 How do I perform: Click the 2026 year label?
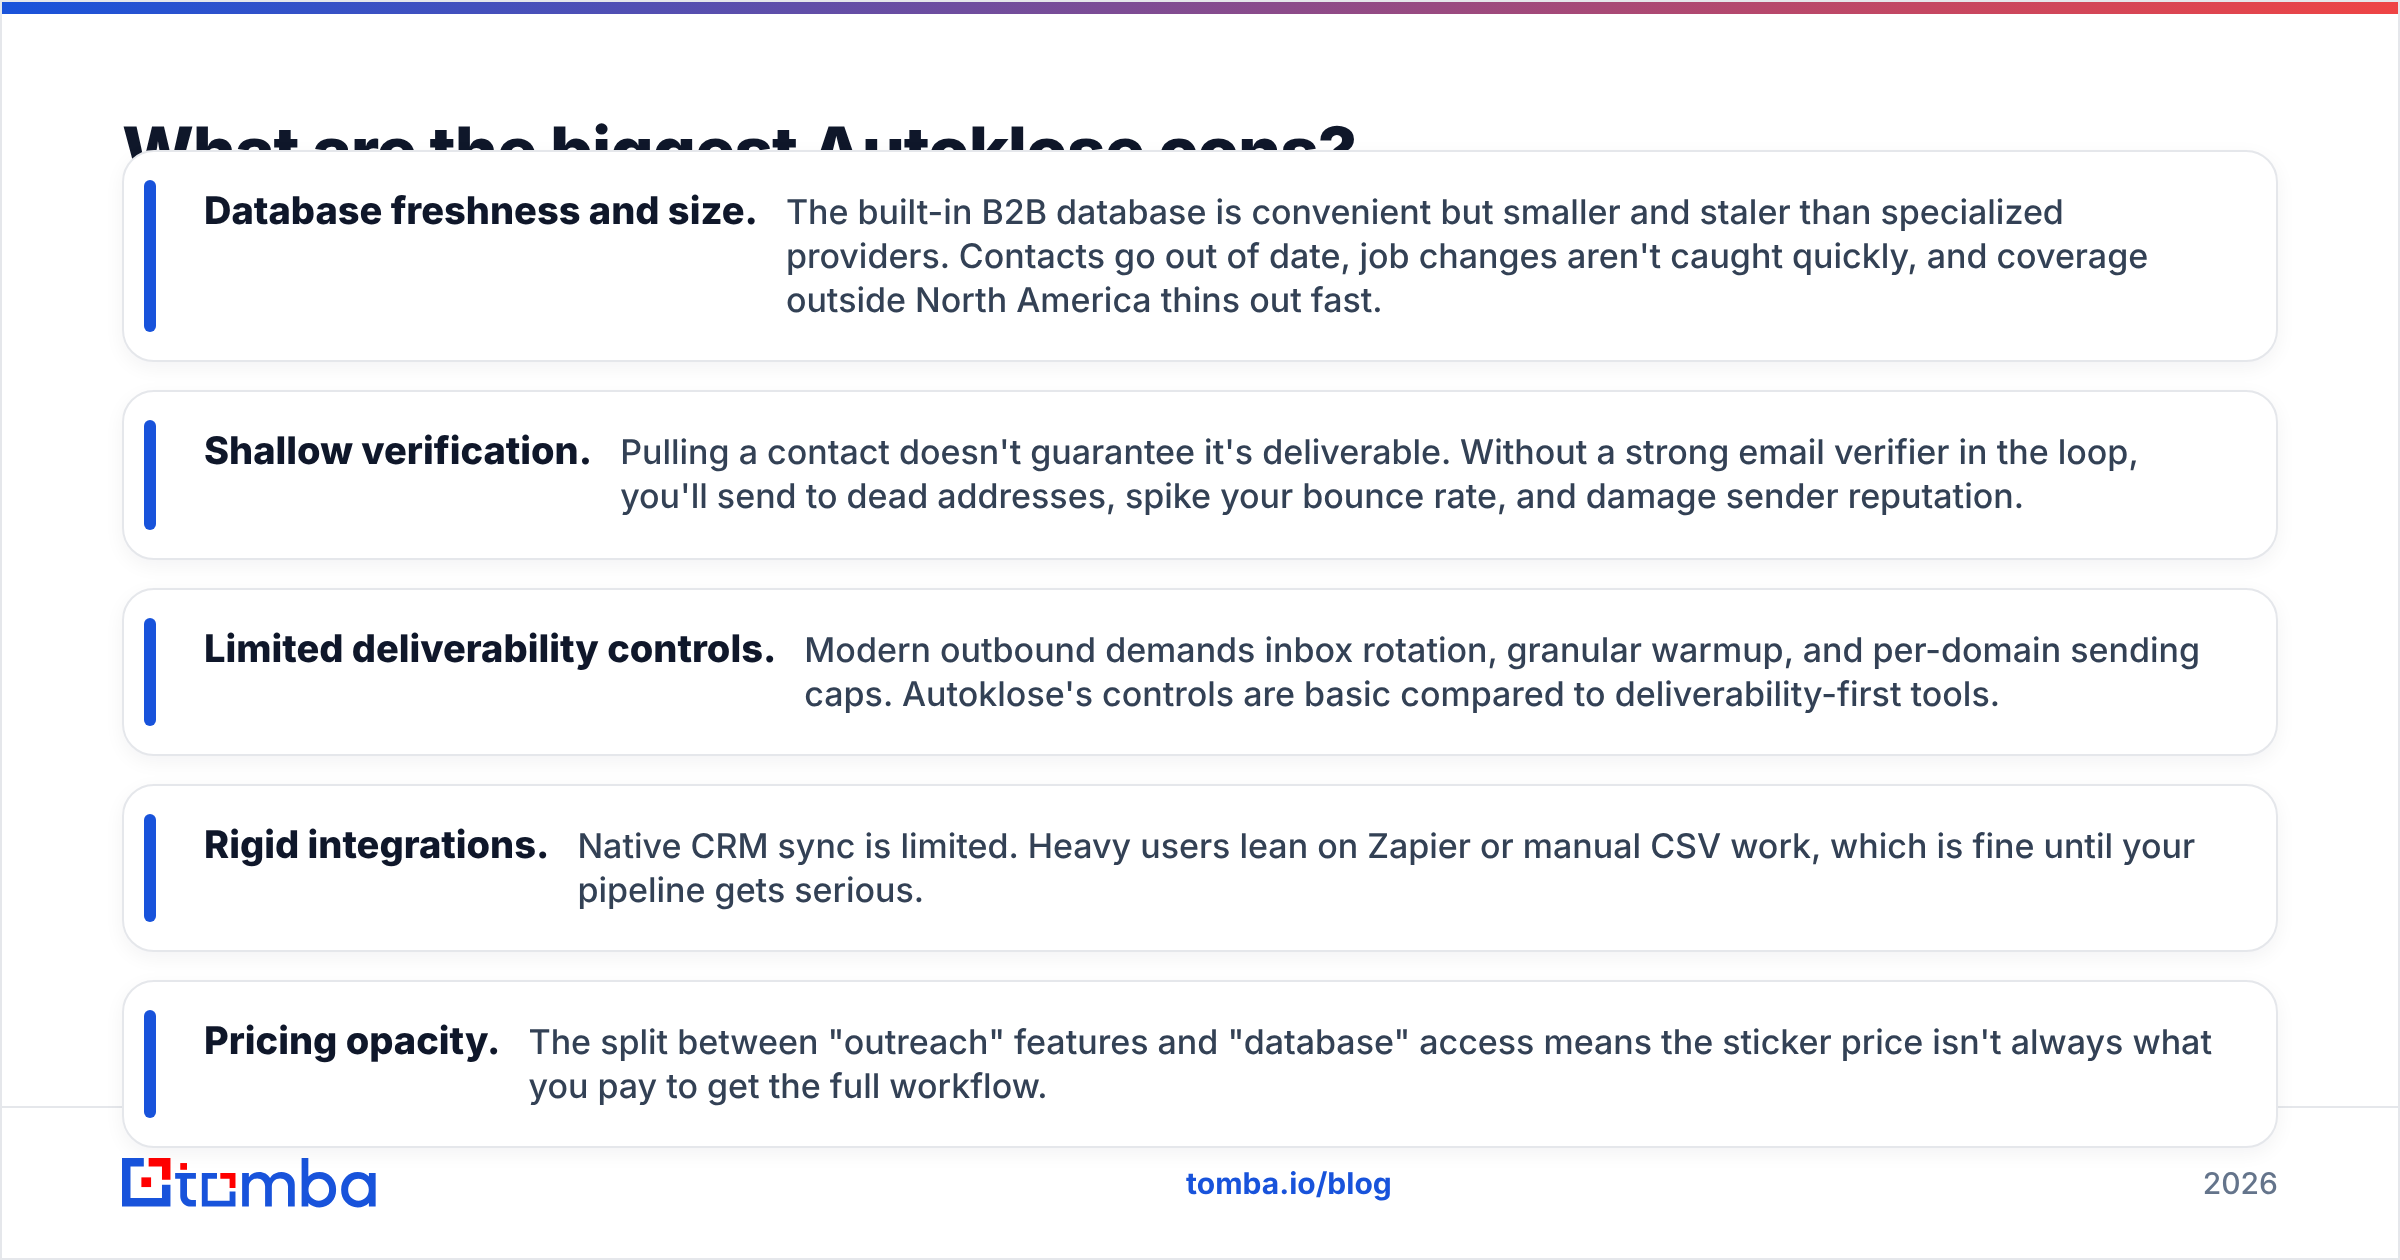click(2240, 1184)
